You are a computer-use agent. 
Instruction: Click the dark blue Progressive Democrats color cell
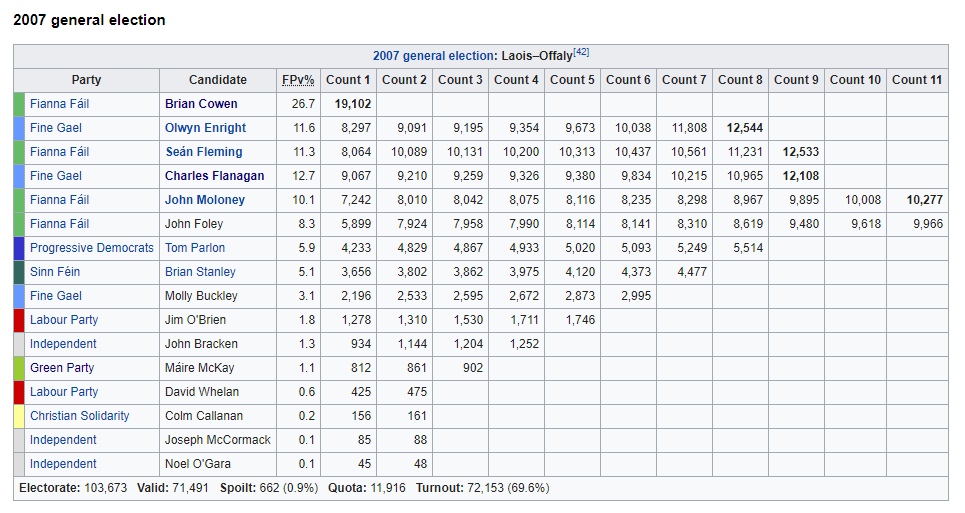click(x=19, y=248)
